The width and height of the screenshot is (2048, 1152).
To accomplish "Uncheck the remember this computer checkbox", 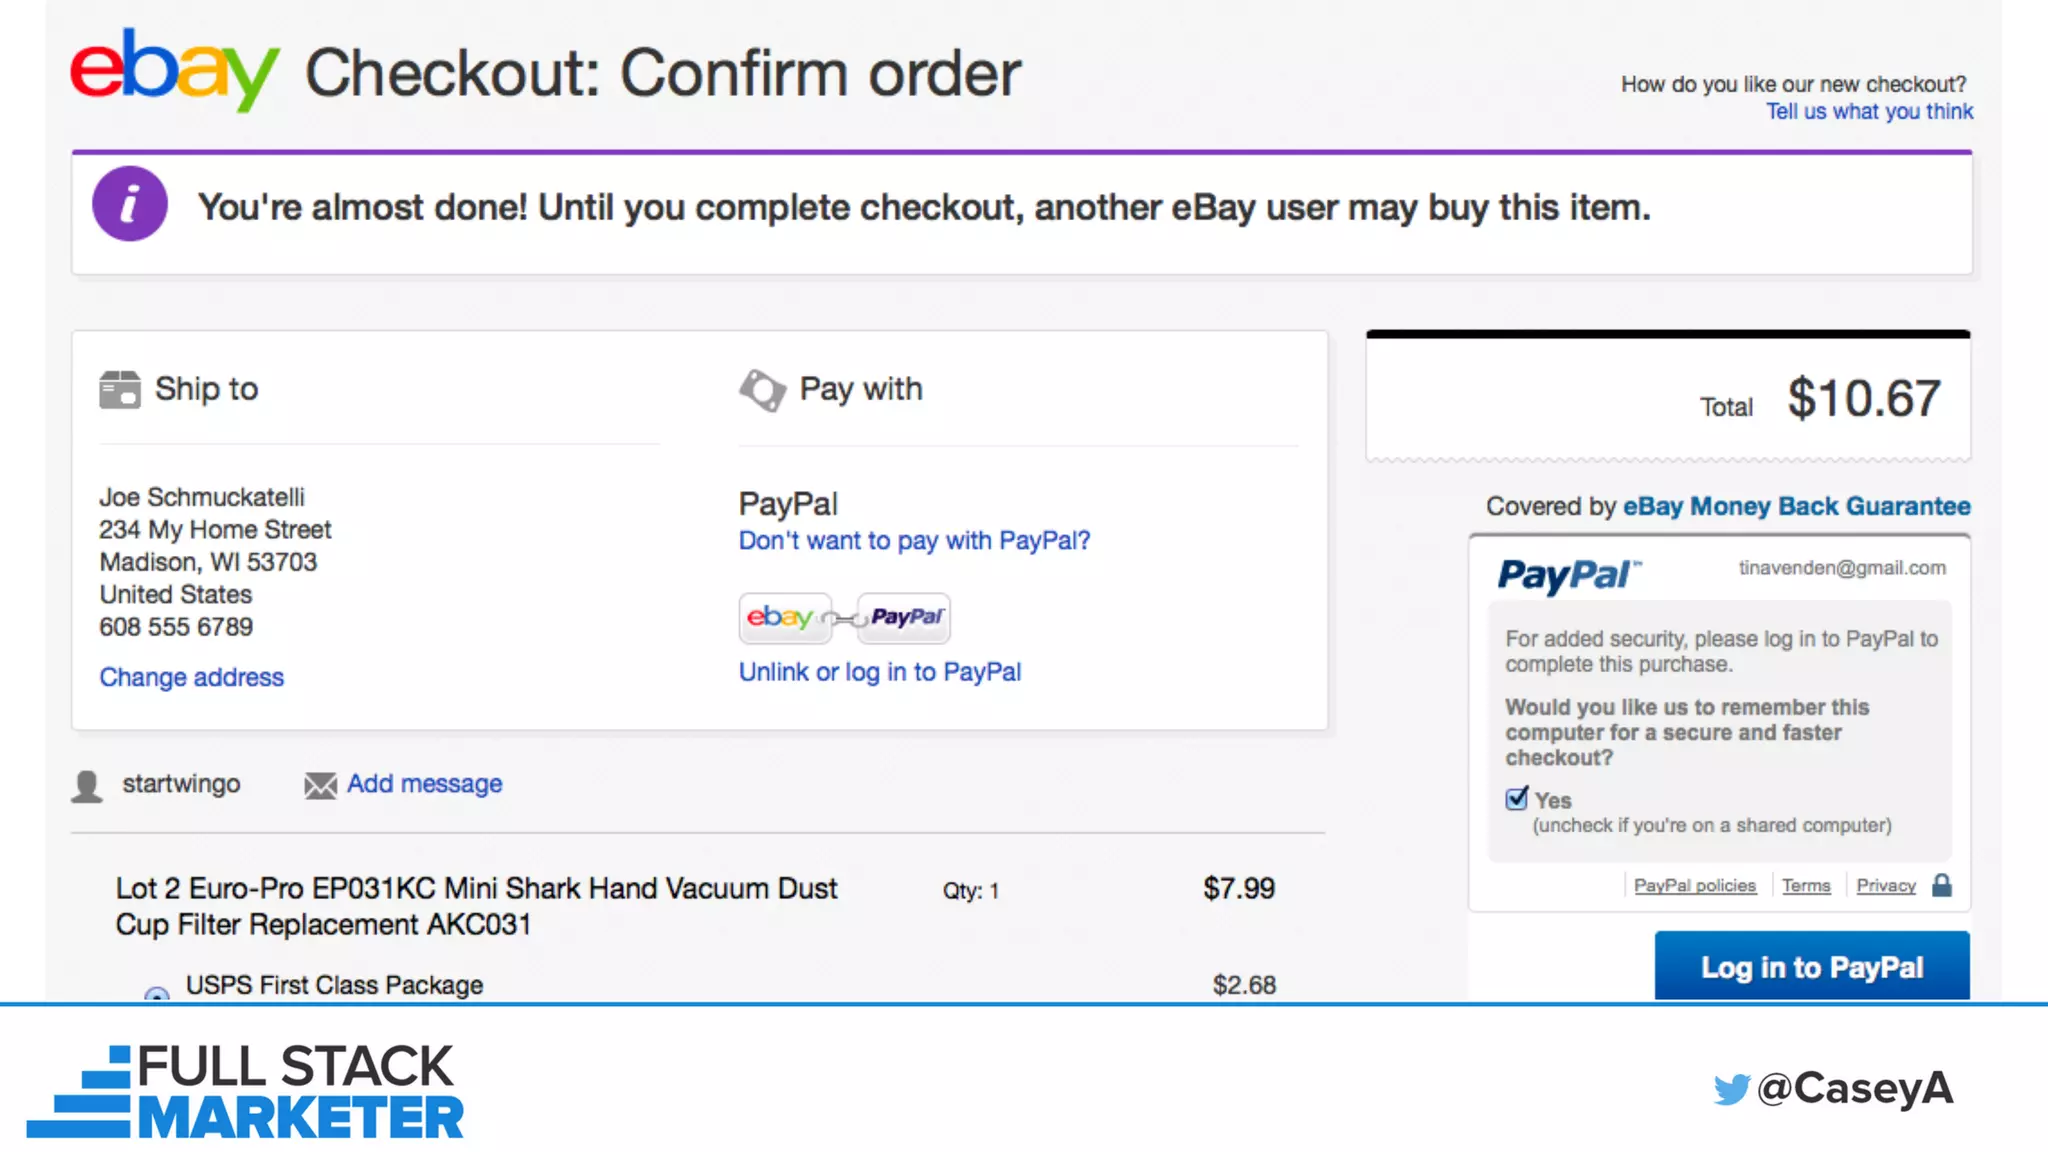I will click(x=1517, y=799).
